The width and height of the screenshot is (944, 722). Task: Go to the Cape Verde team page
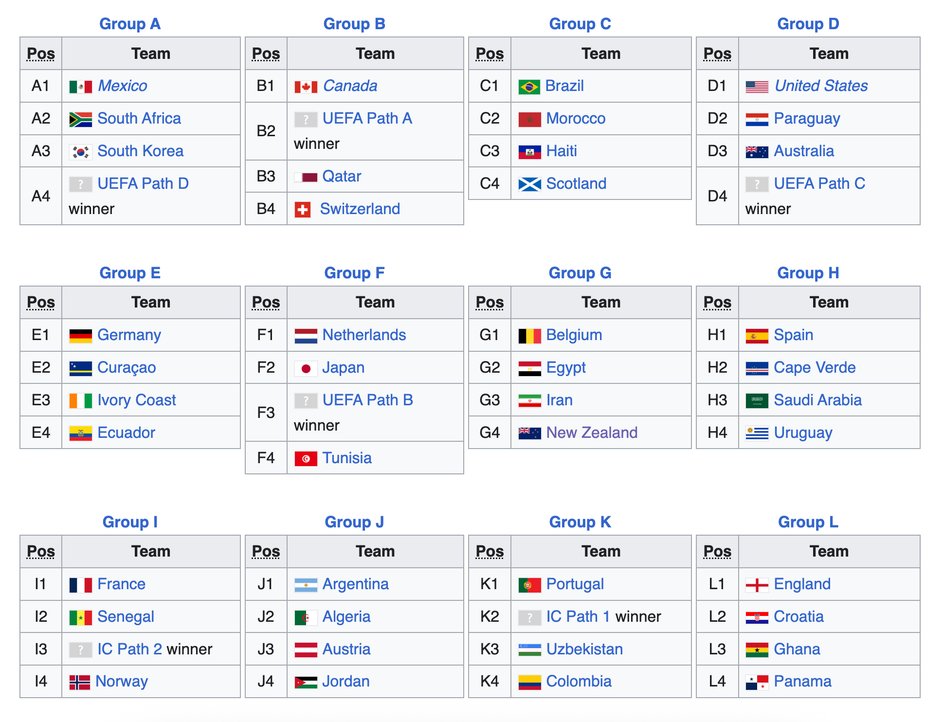click(x=814, y=368)
